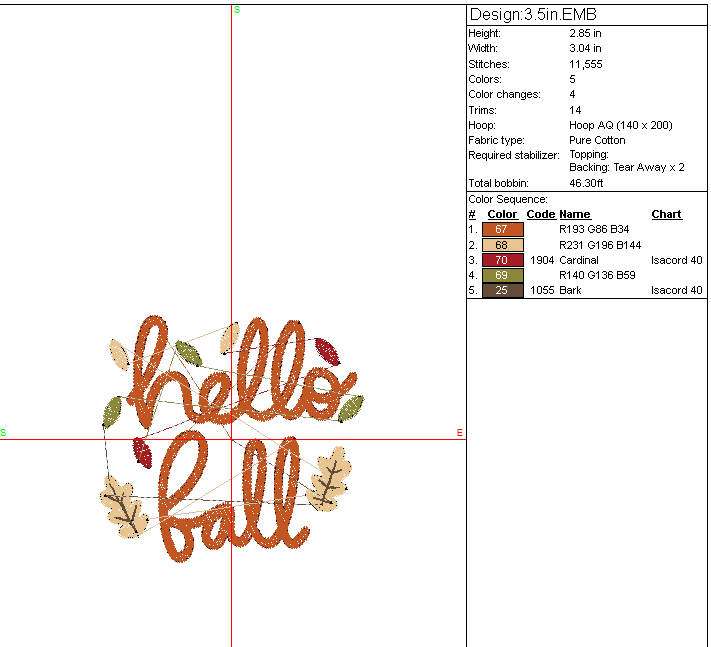Click the oak leaf at bottom left of the design
This screenshot has height=647, width=711.
point(124,507)
